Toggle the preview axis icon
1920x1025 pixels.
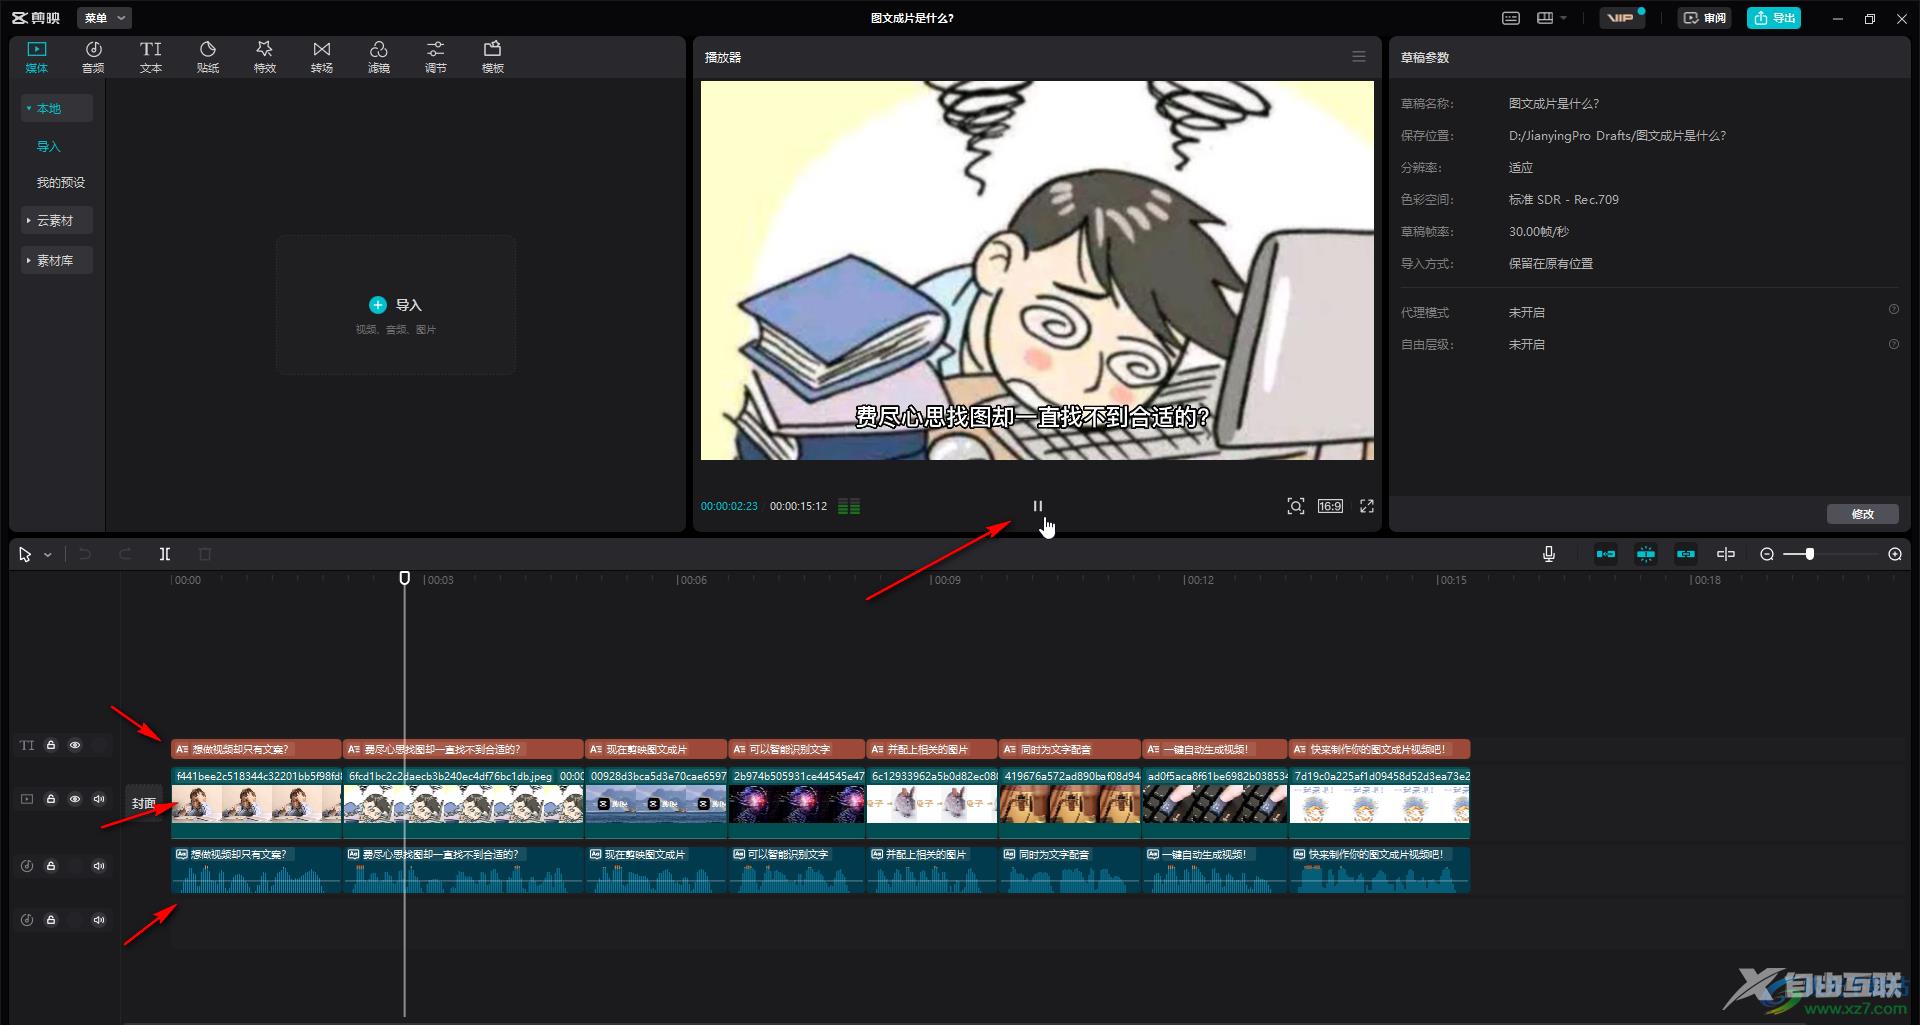point(1726,554)
